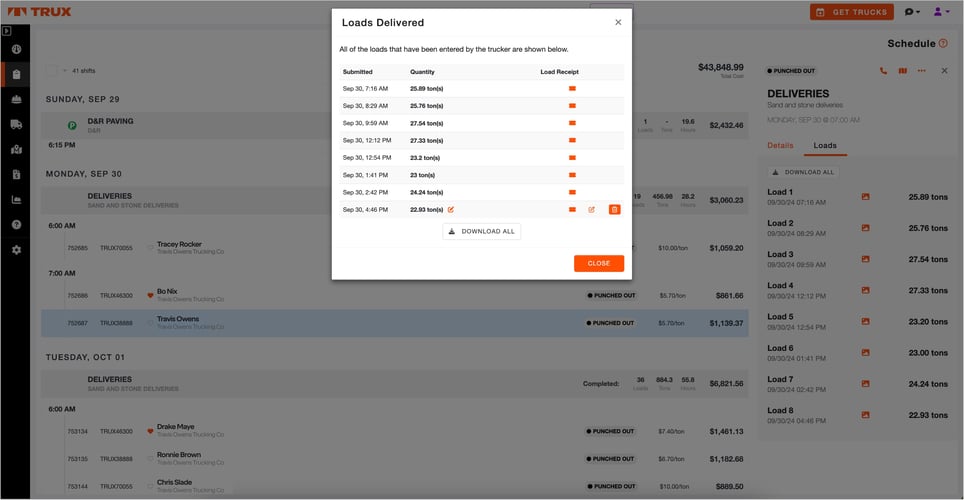
Task: Open the chat messages dropdown
Action: (912, 12)
